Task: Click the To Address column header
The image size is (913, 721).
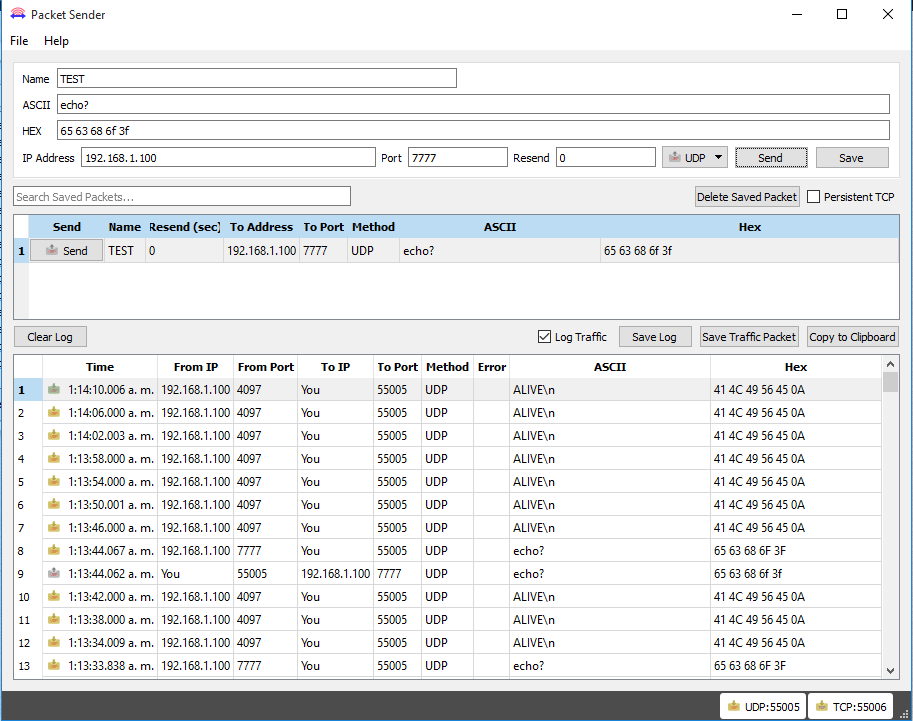Action: pyautogui.click(x=261, y=227)
